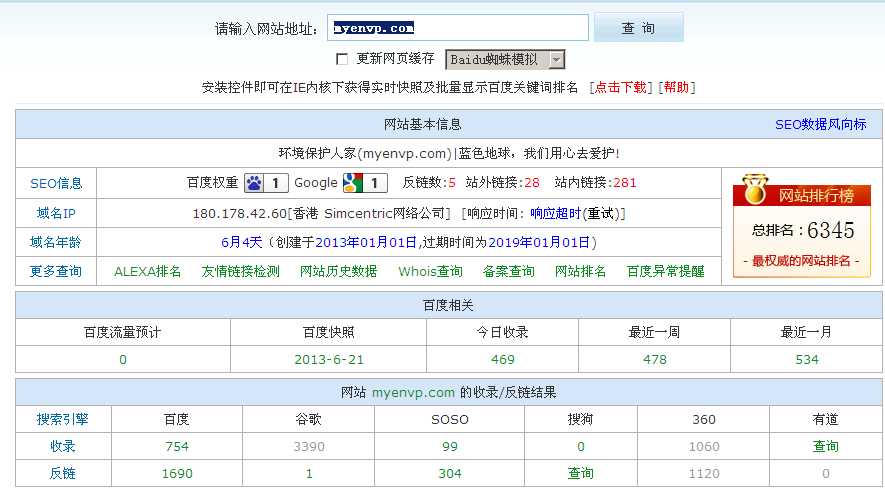Click the website address input field
The image size is (885, 489).
tap(458, 28)
